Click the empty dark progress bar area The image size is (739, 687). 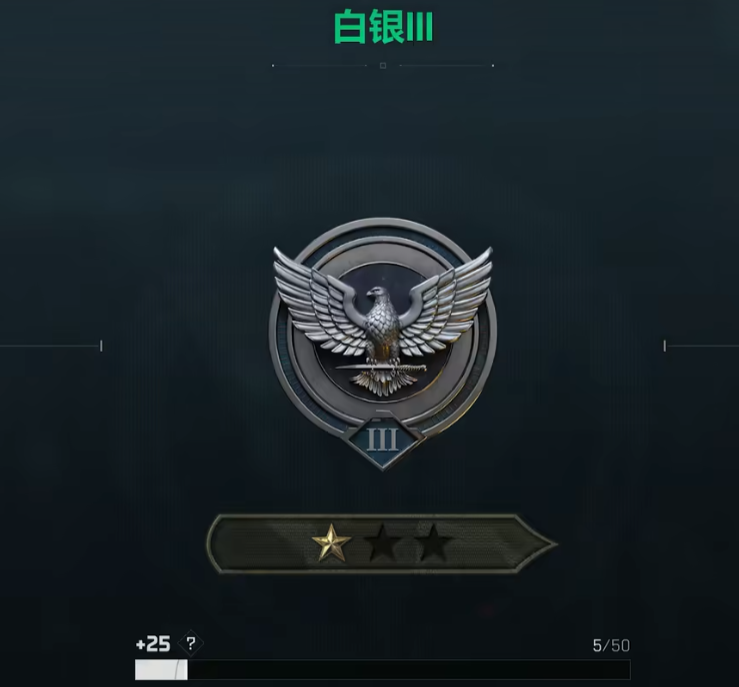coord(409,670)
